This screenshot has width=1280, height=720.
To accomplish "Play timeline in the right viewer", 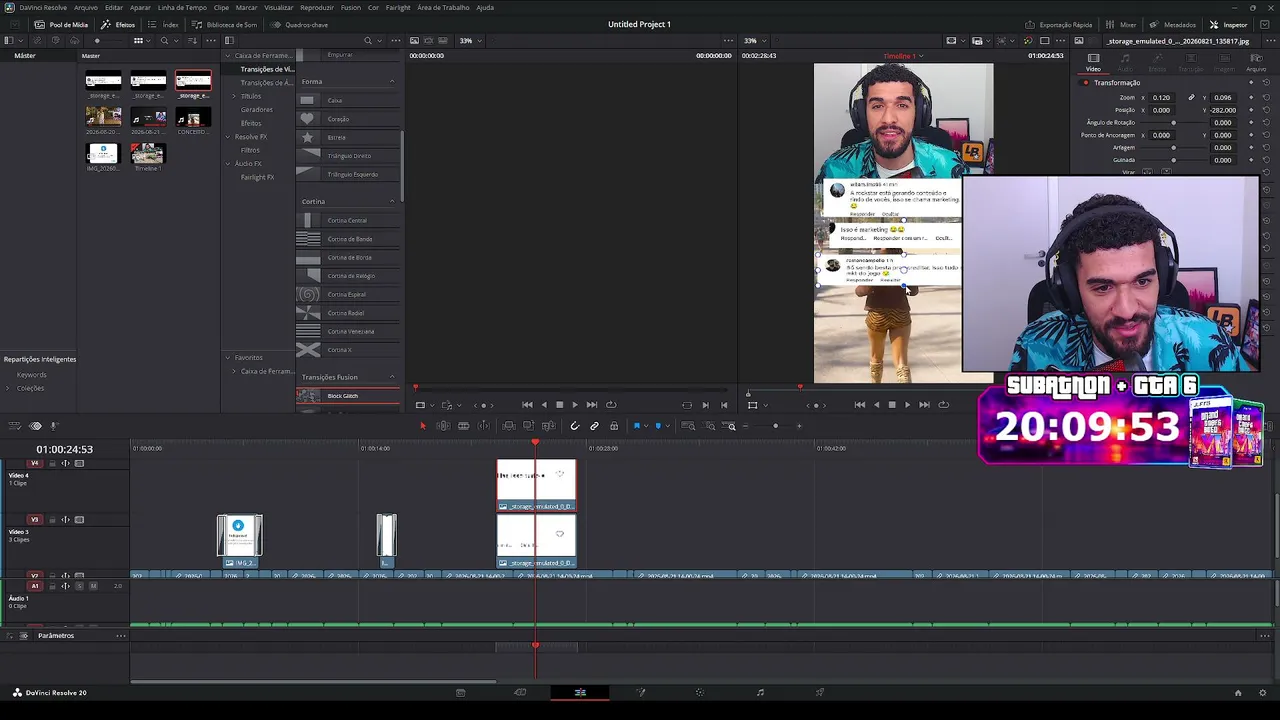I will (x=907, y=405).
